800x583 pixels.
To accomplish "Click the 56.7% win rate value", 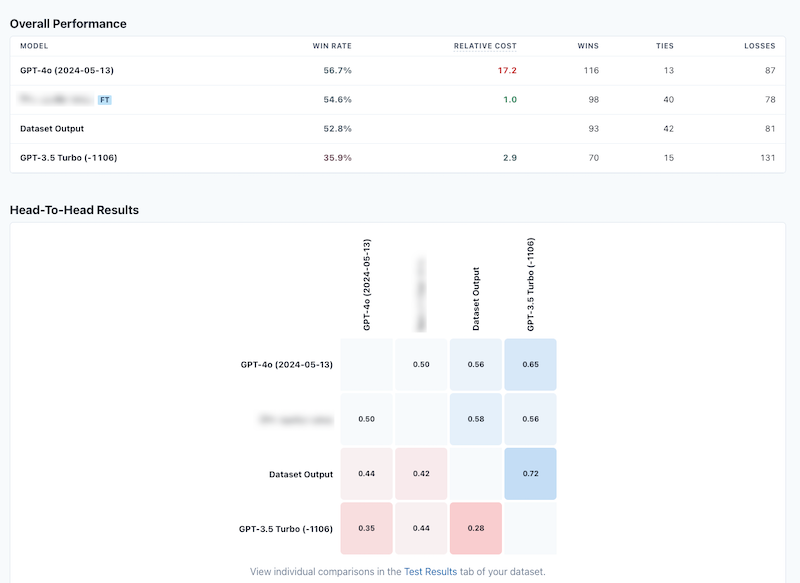I will click(337, 71).
